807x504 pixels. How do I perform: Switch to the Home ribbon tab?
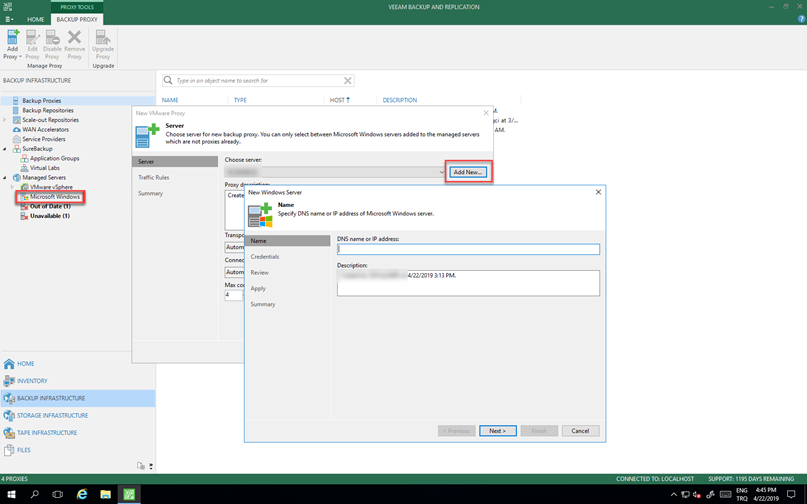click(x=35, y=19)
